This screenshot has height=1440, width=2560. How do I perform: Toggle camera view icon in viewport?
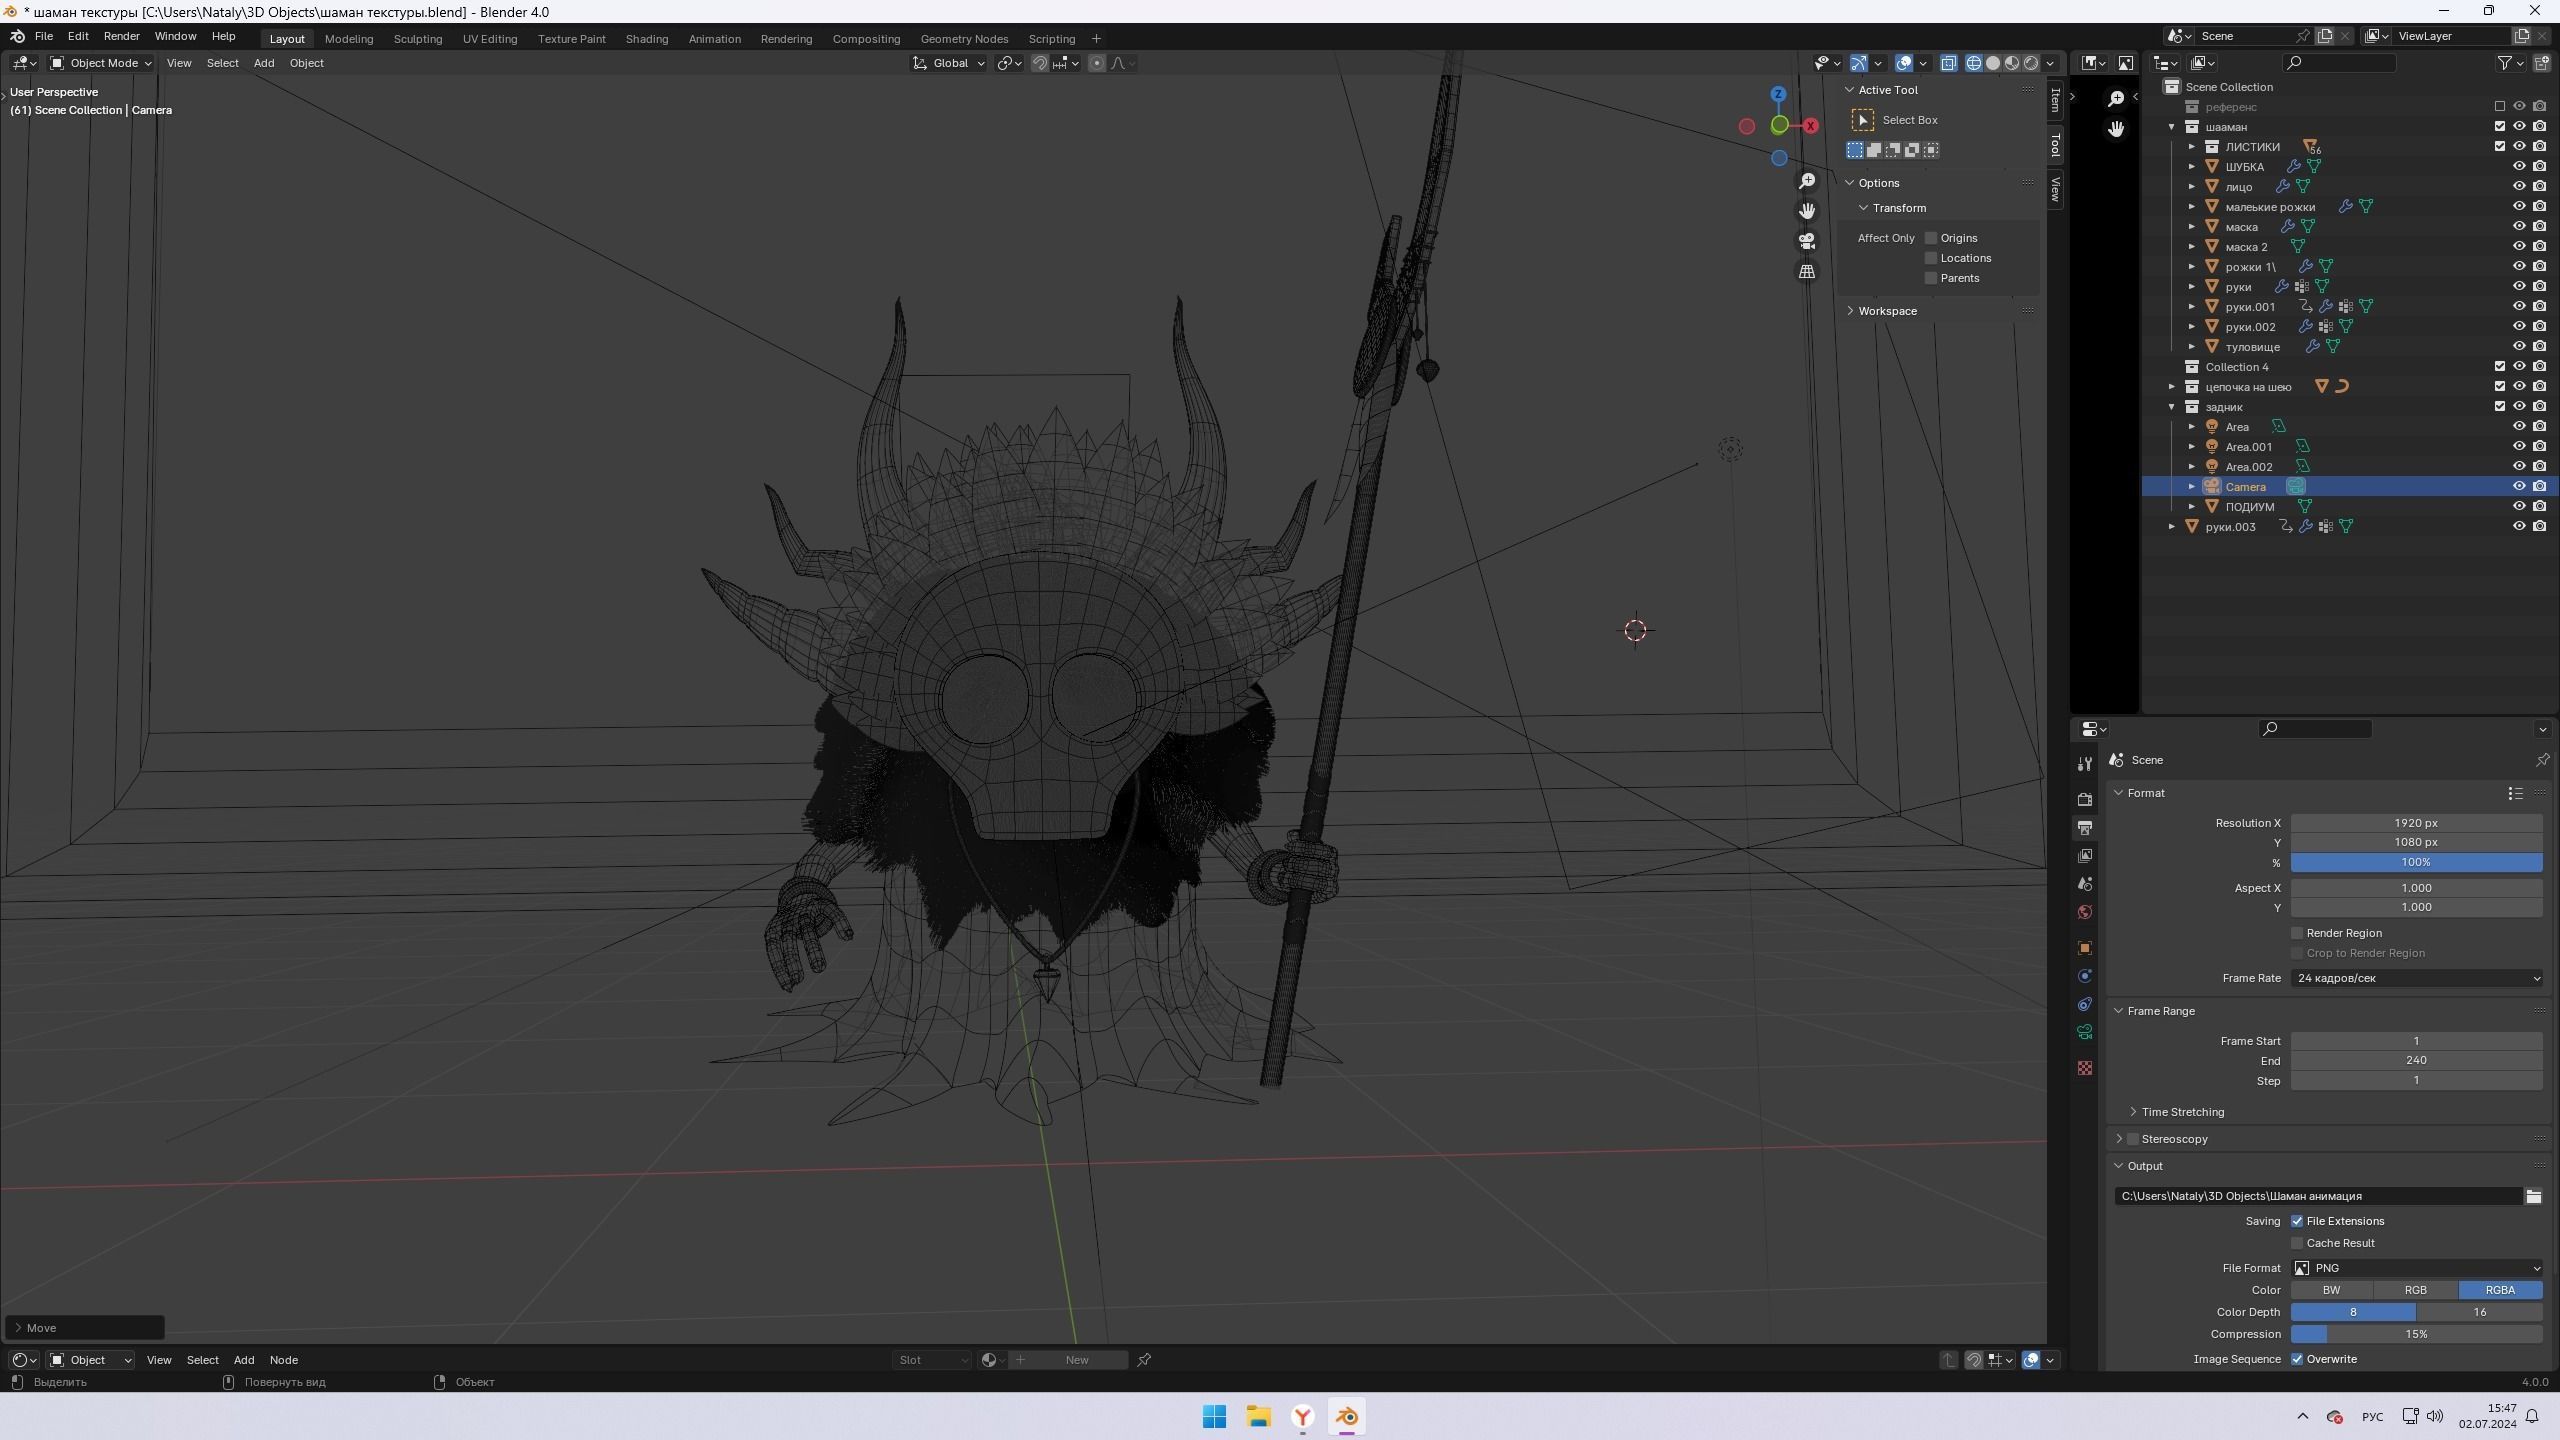pos(1807,241)
